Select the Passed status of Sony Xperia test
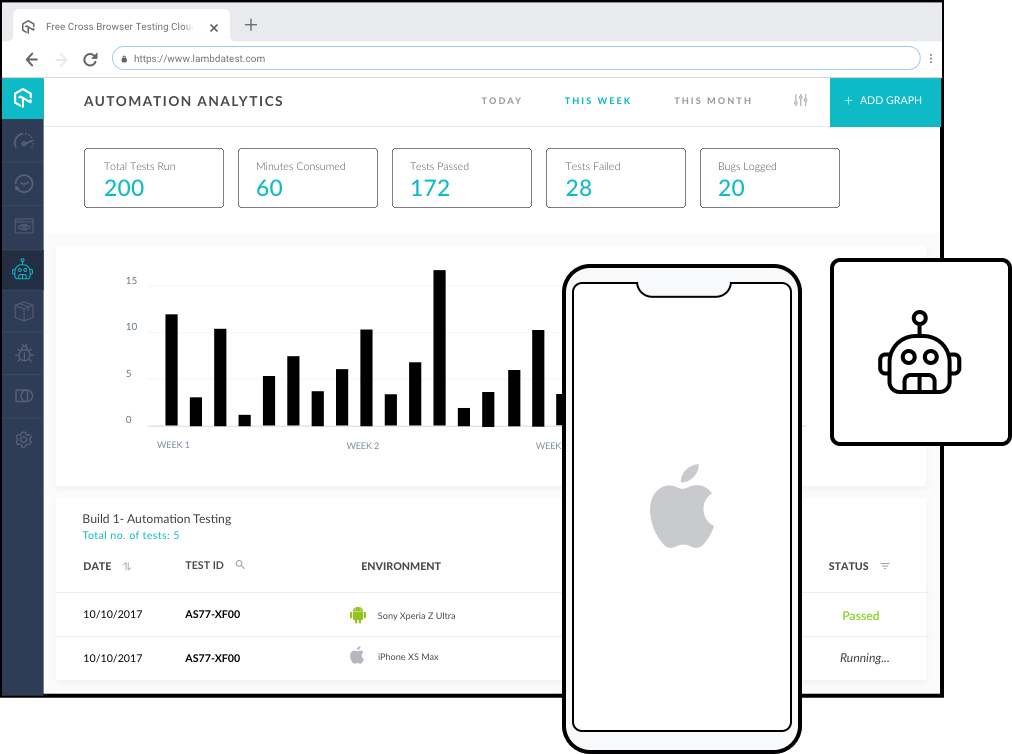 [860, 615]
